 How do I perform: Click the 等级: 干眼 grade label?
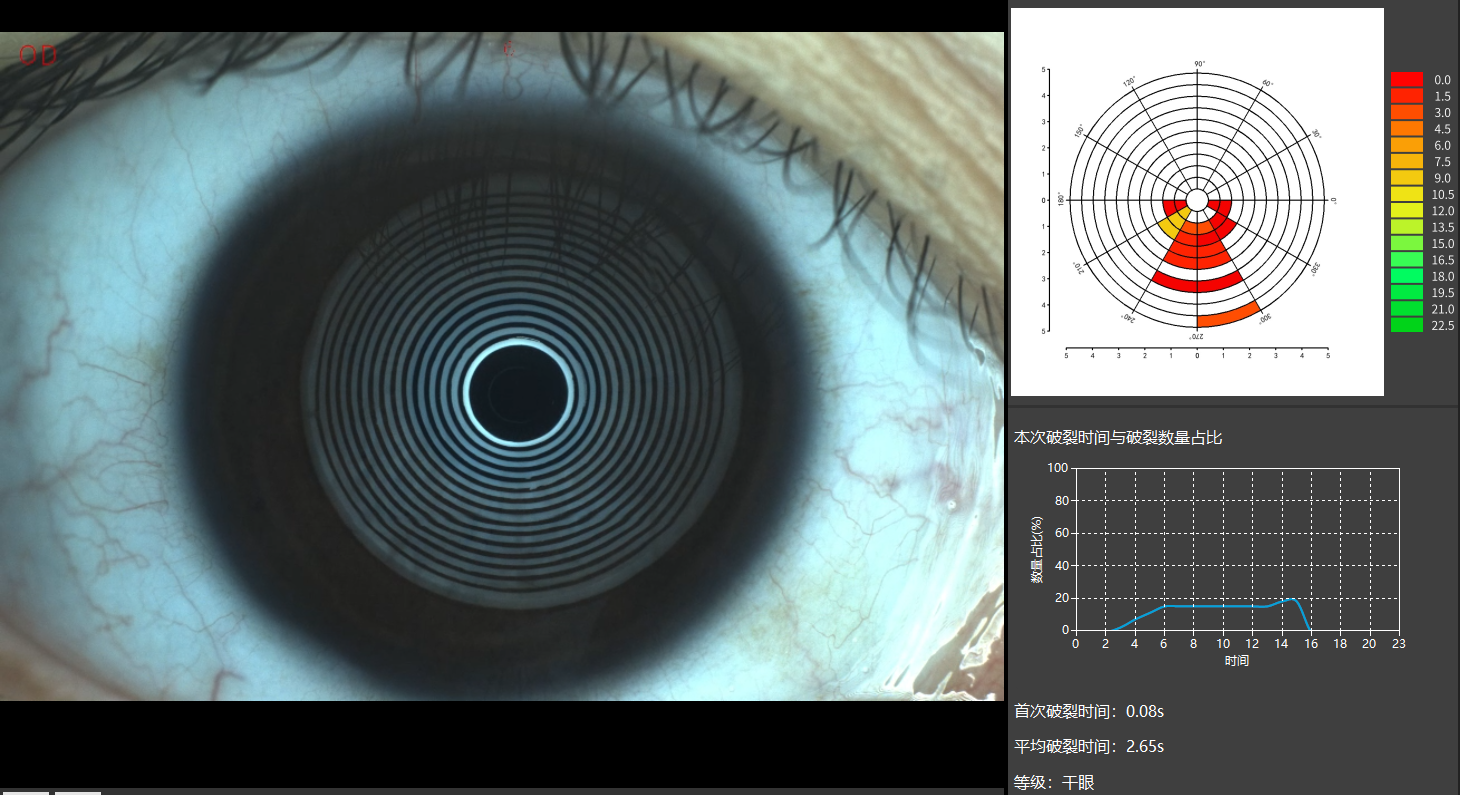click(1054, 783)
